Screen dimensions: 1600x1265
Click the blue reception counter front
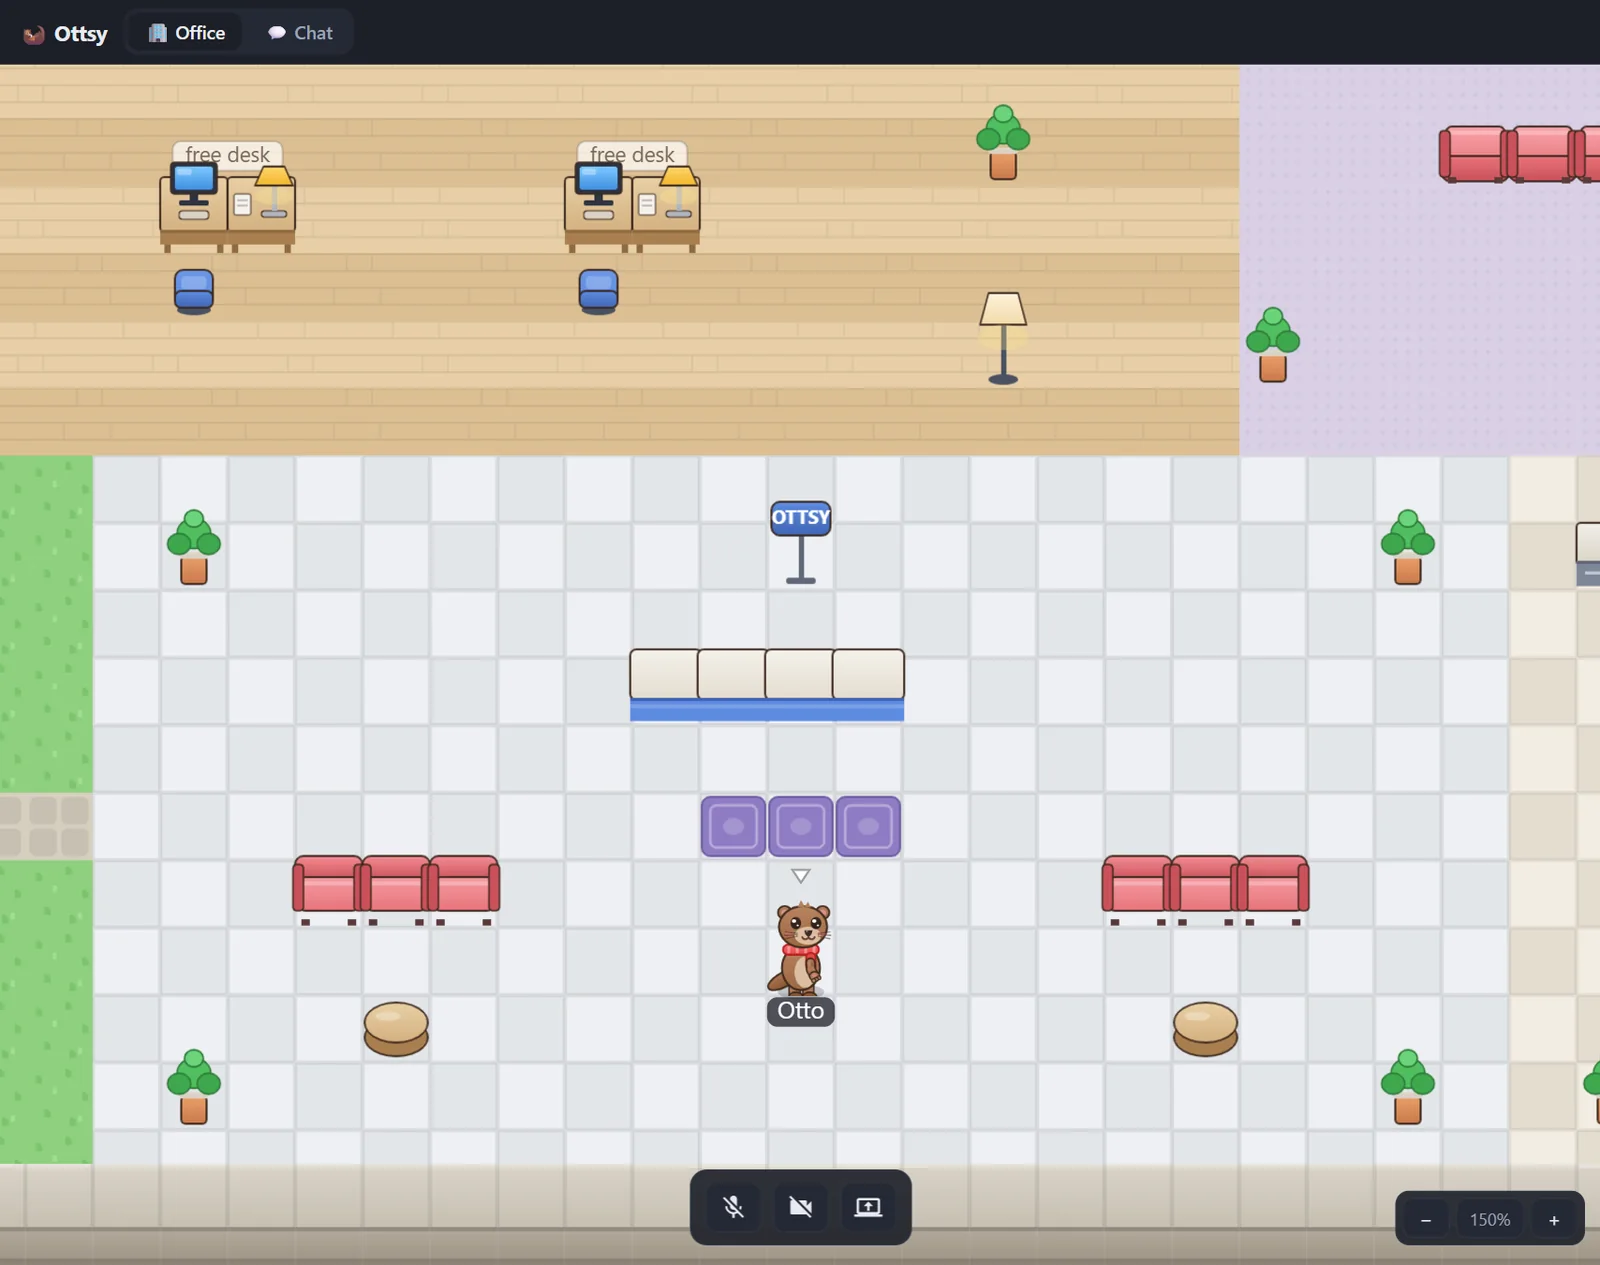click(767, 710)
